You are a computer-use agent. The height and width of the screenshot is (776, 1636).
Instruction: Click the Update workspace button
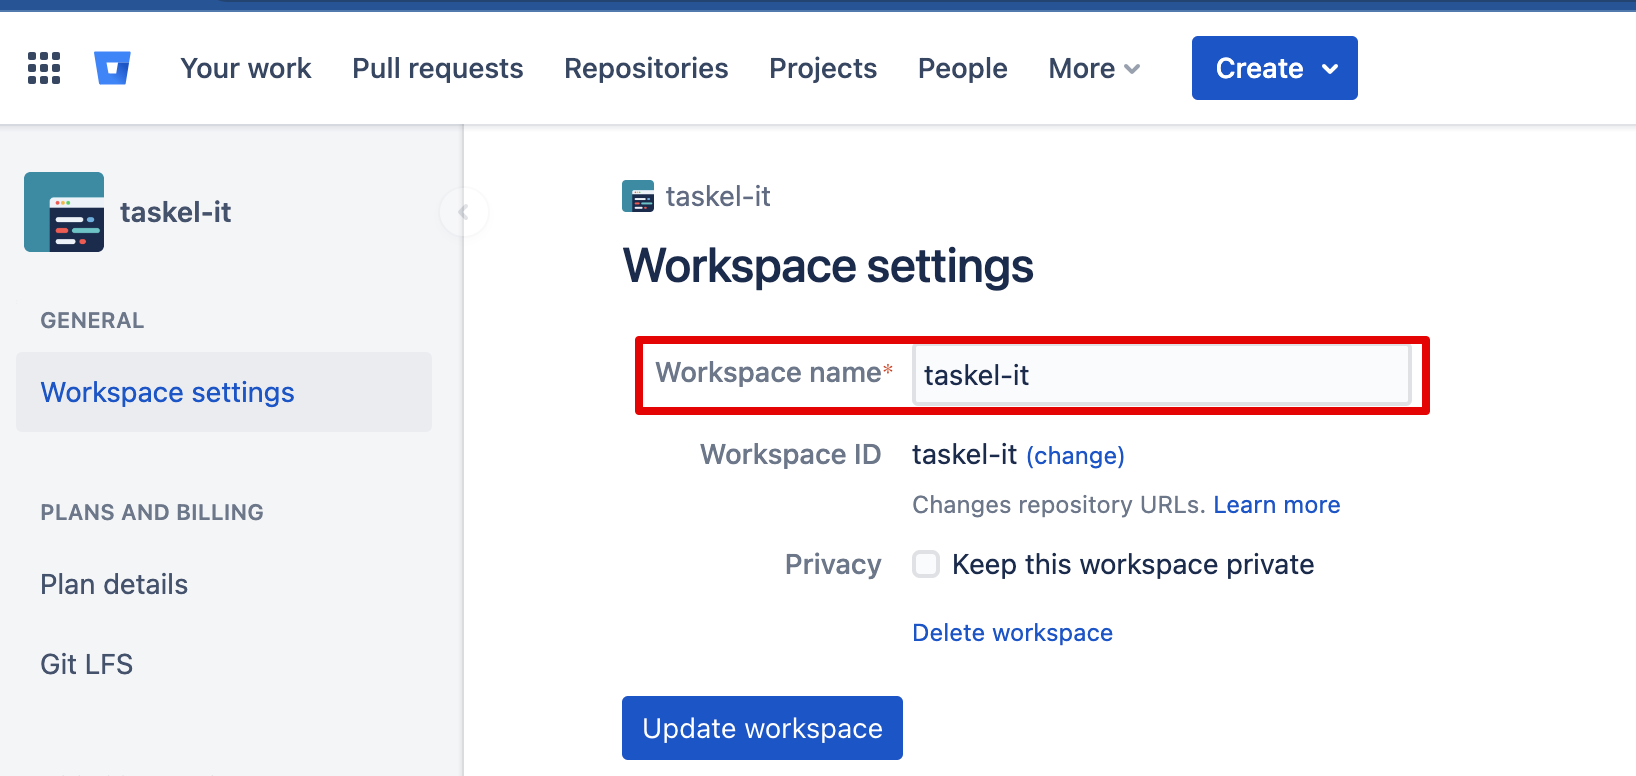[762, 728]
